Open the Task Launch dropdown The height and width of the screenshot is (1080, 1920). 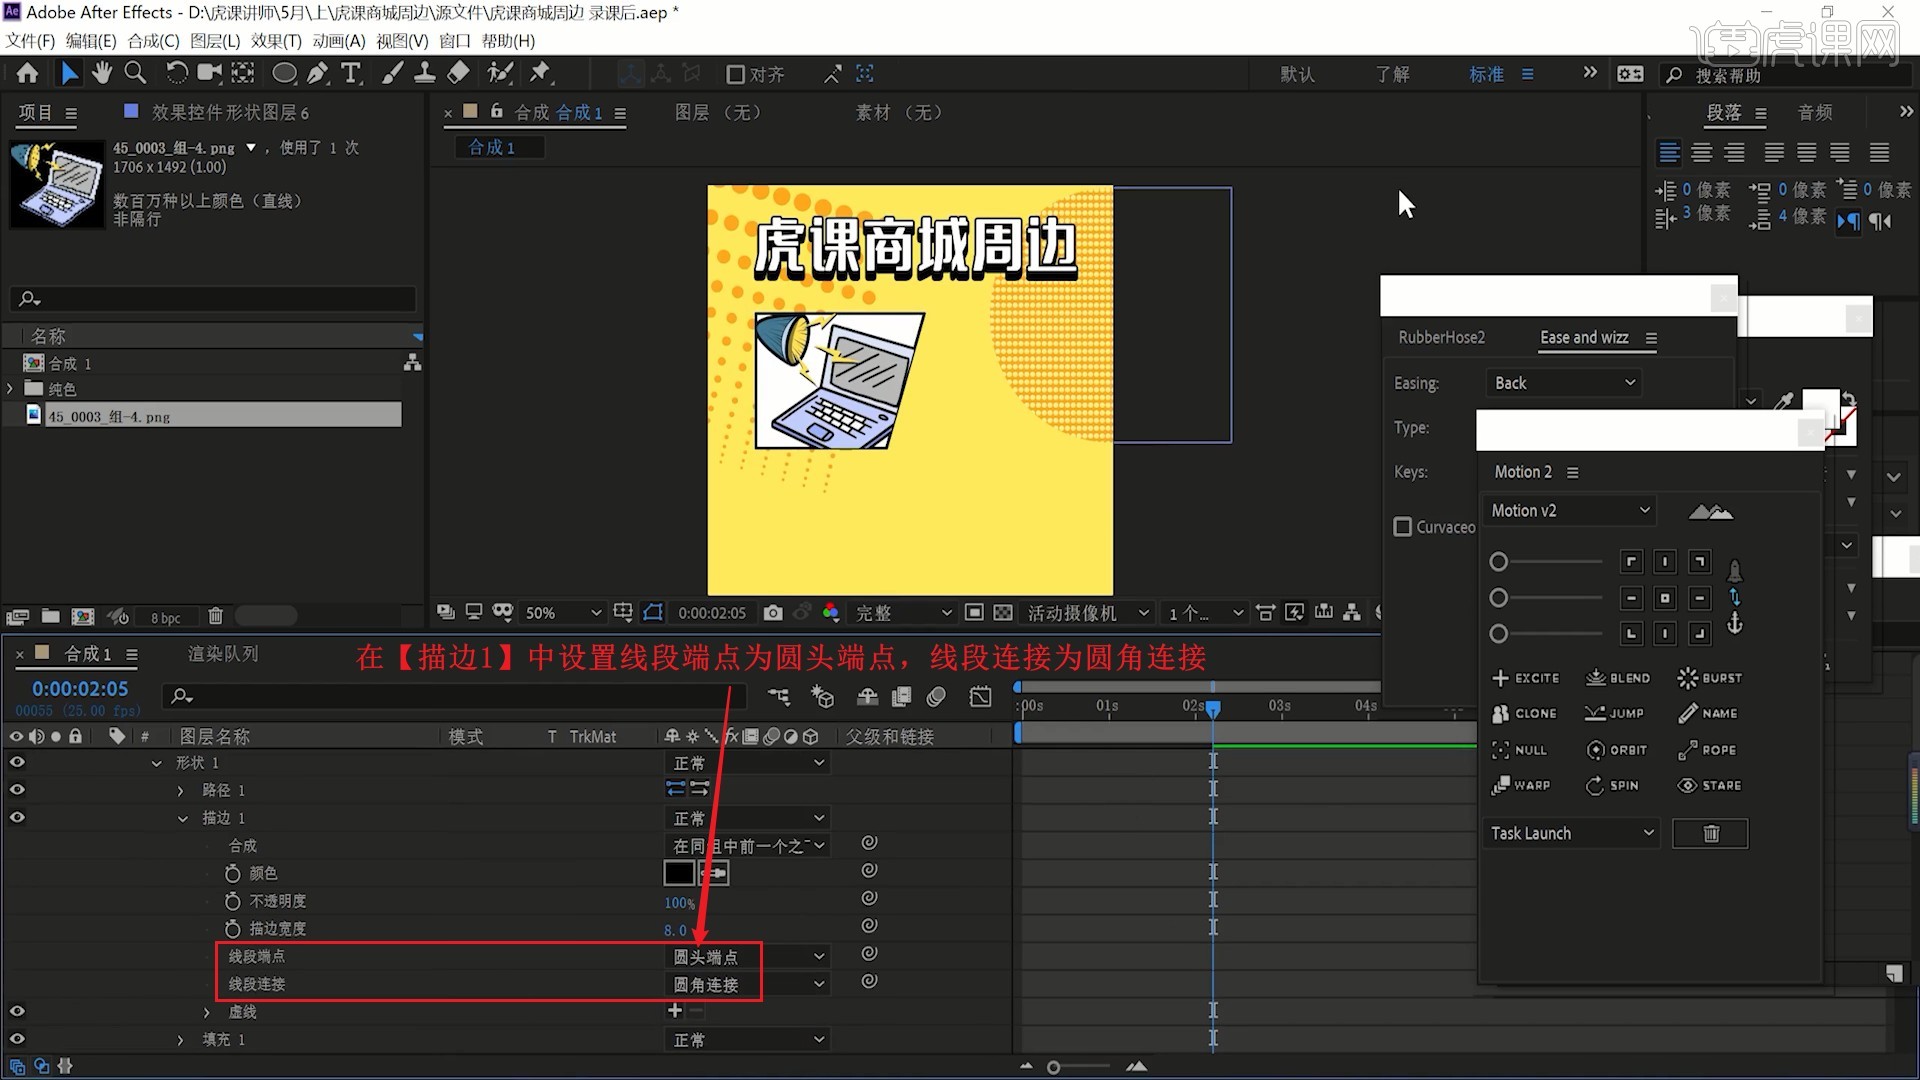pos(1572,833)
